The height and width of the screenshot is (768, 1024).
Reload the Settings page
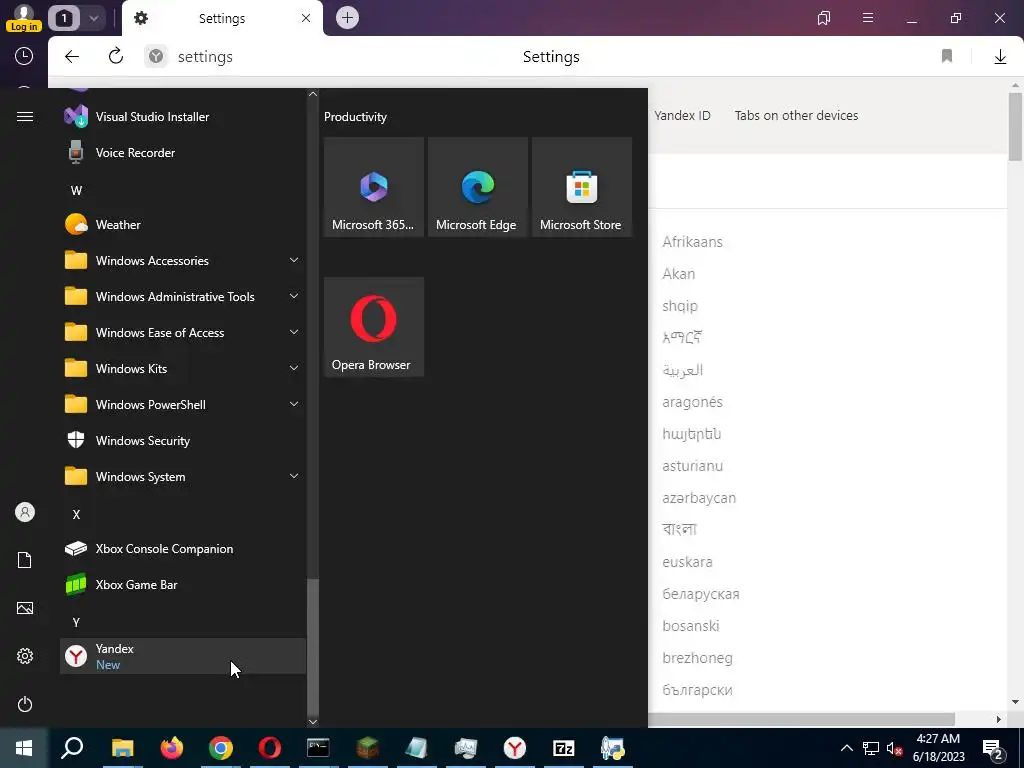pos(116,57)
